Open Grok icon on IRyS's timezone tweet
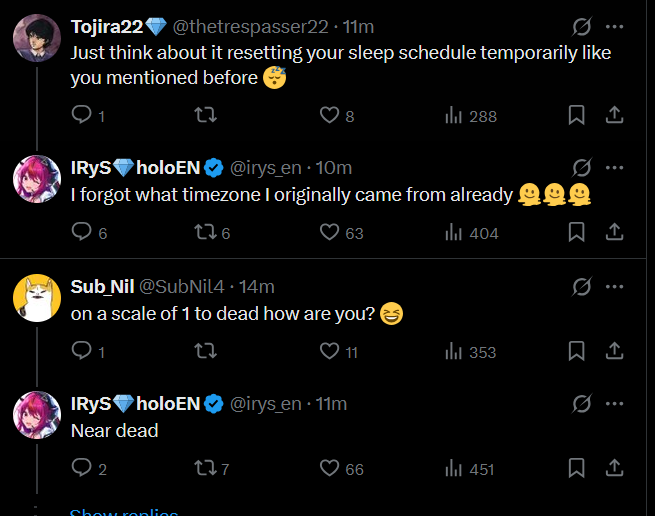This screenshot has width=655, height=516. click(x=580, y=167)
